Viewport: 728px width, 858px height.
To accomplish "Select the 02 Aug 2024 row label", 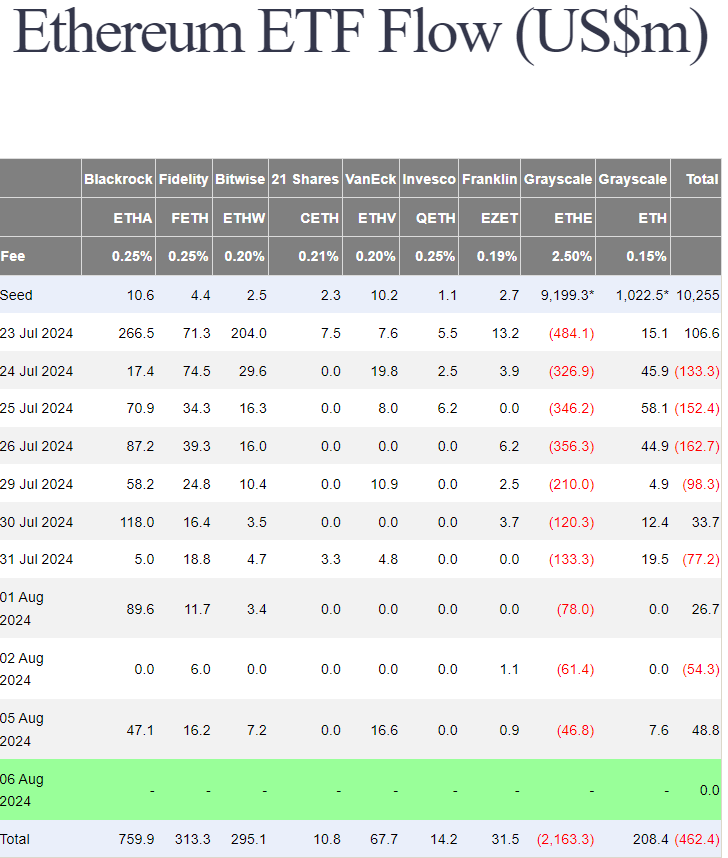I will (x=22, y=669).
